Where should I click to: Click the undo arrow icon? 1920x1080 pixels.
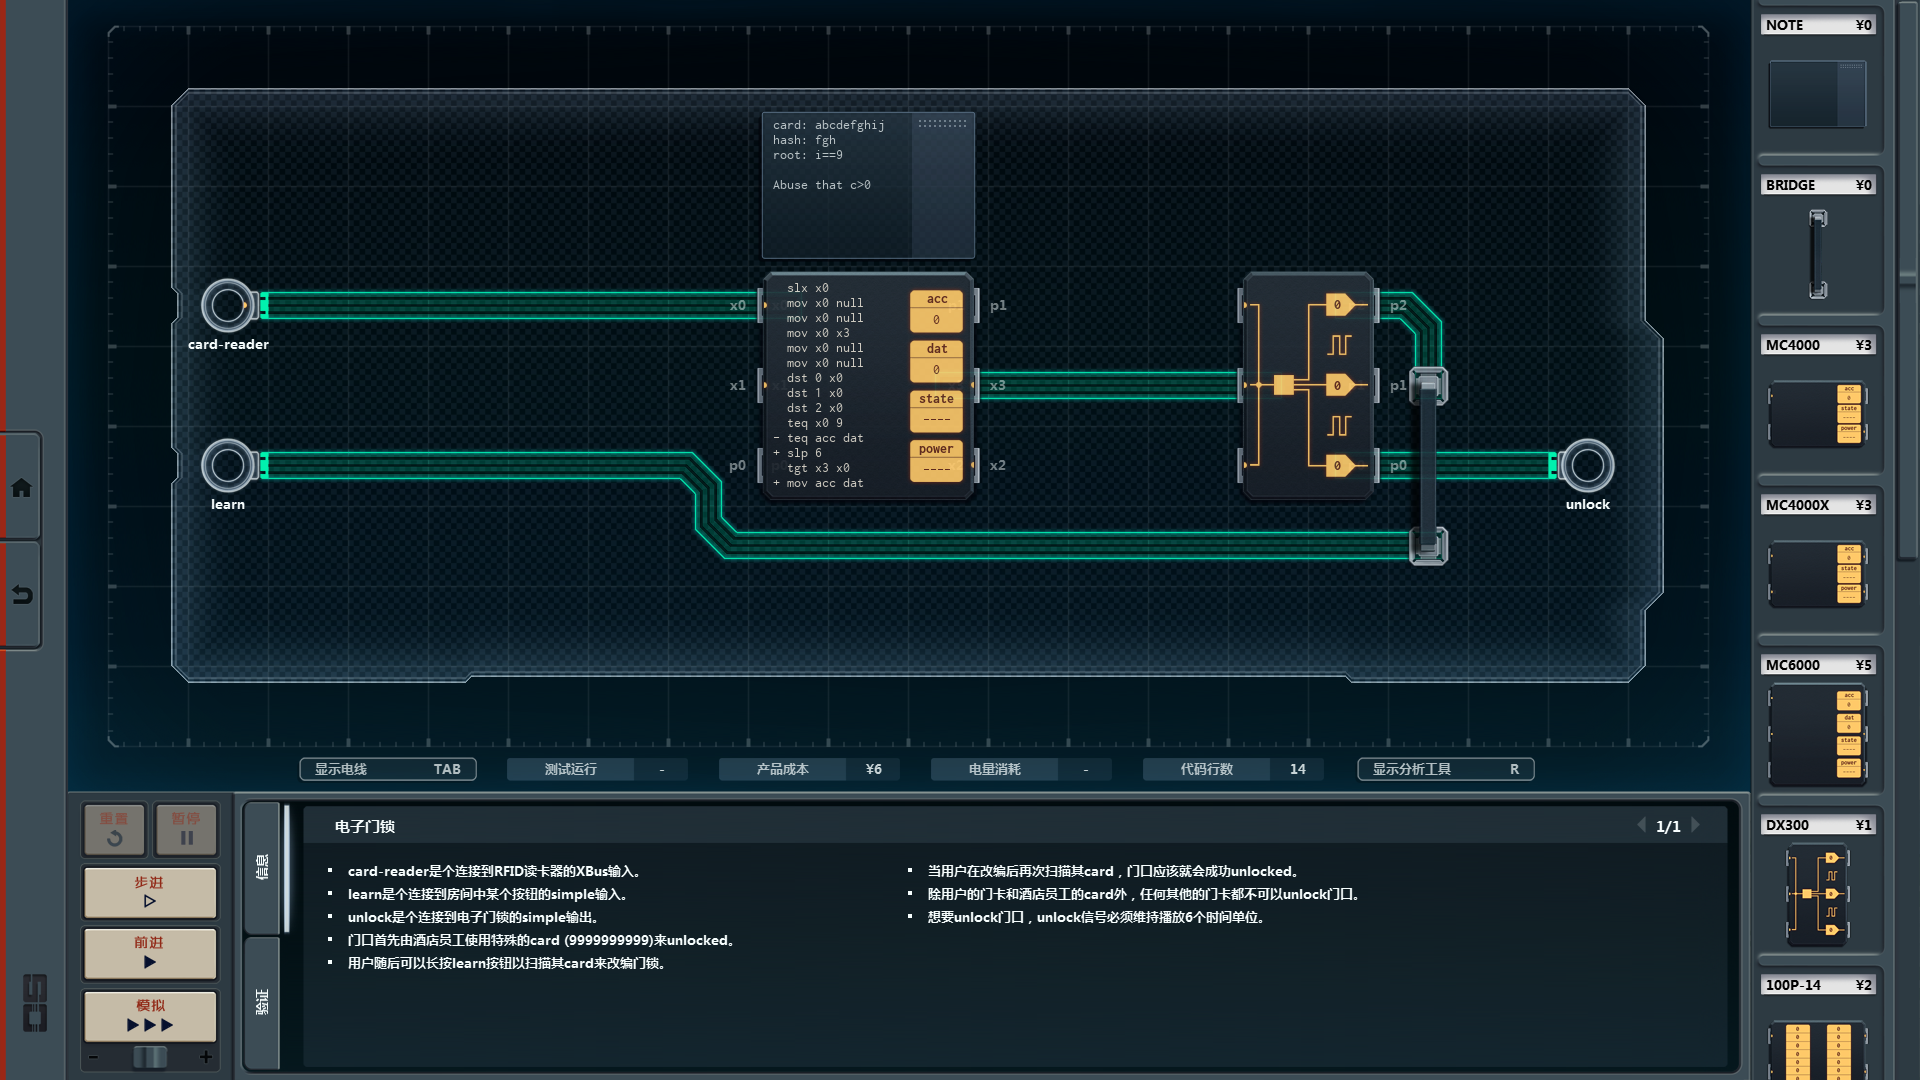(x=21, y=595)
